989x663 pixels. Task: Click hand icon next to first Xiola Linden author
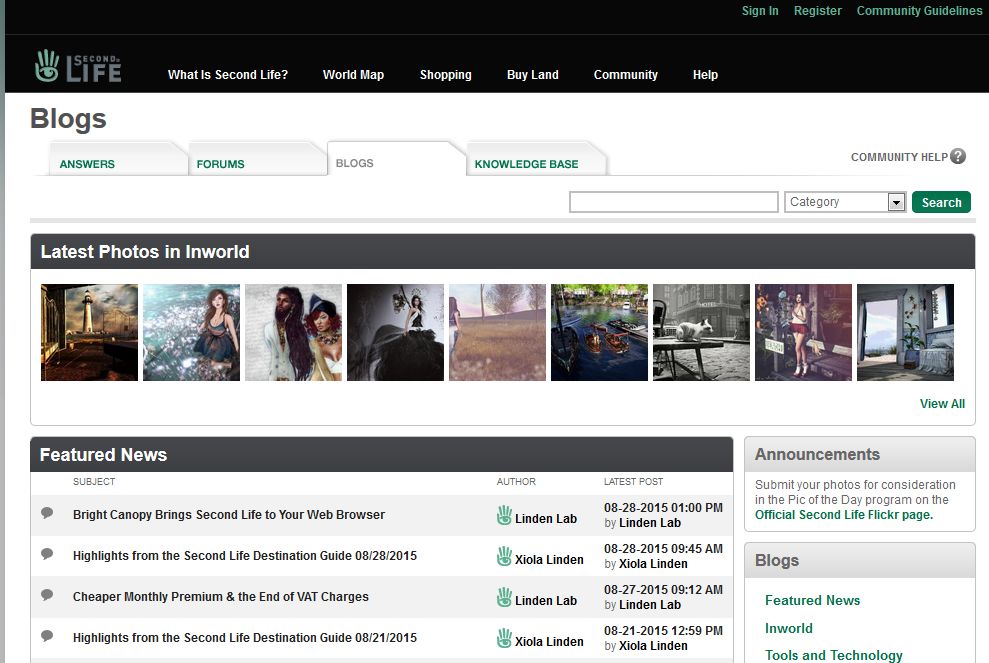coord(505,557)
